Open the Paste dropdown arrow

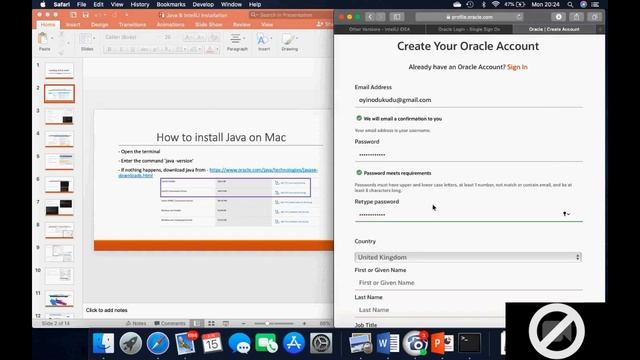pyautogui.click(x=52, y=38)
